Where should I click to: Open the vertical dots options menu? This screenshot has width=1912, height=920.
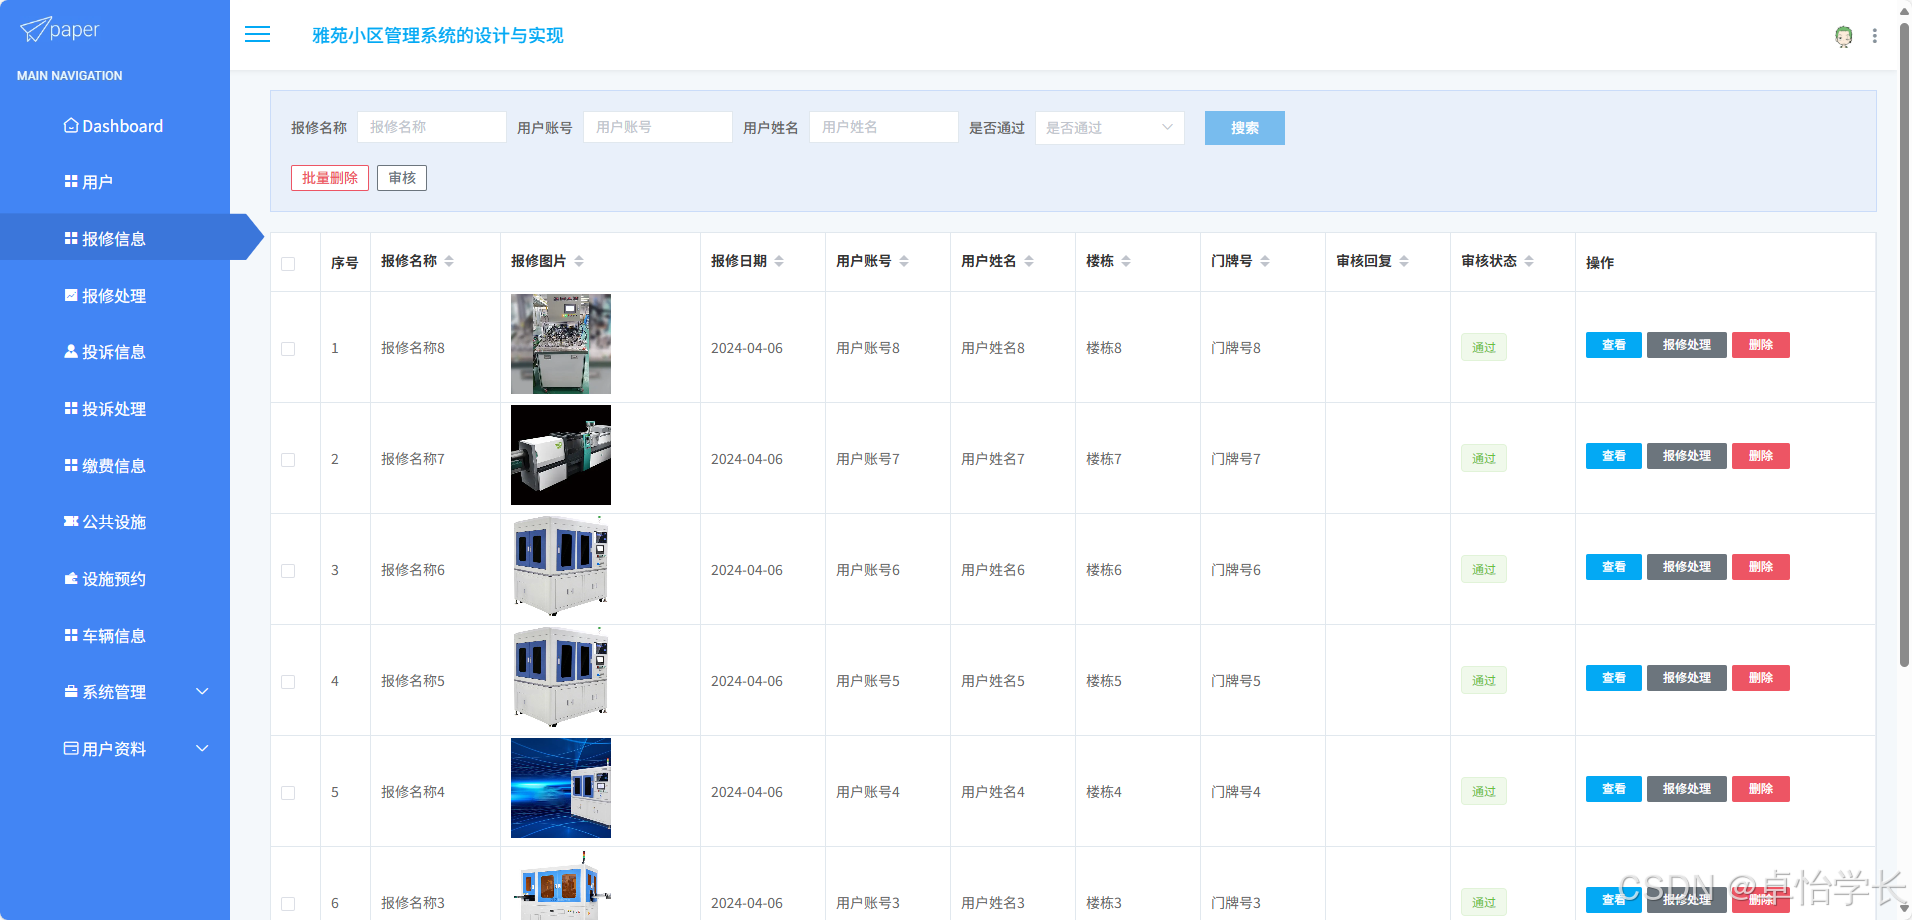(x=1875, y=36)
